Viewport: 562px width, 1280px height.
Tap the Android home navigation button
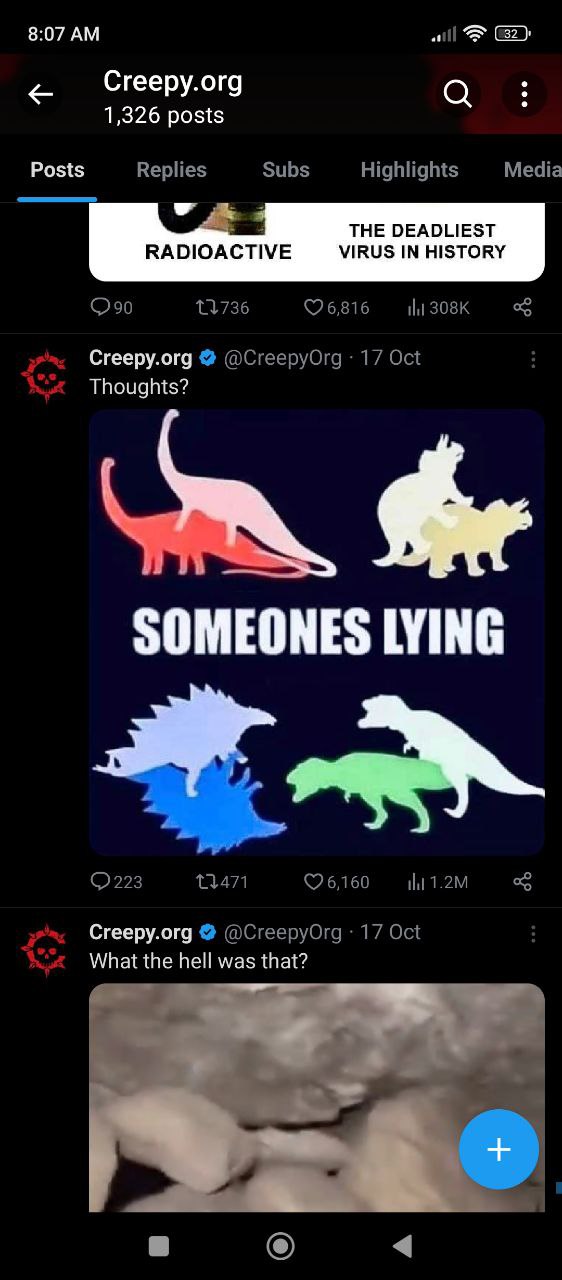coord(281,1245)
